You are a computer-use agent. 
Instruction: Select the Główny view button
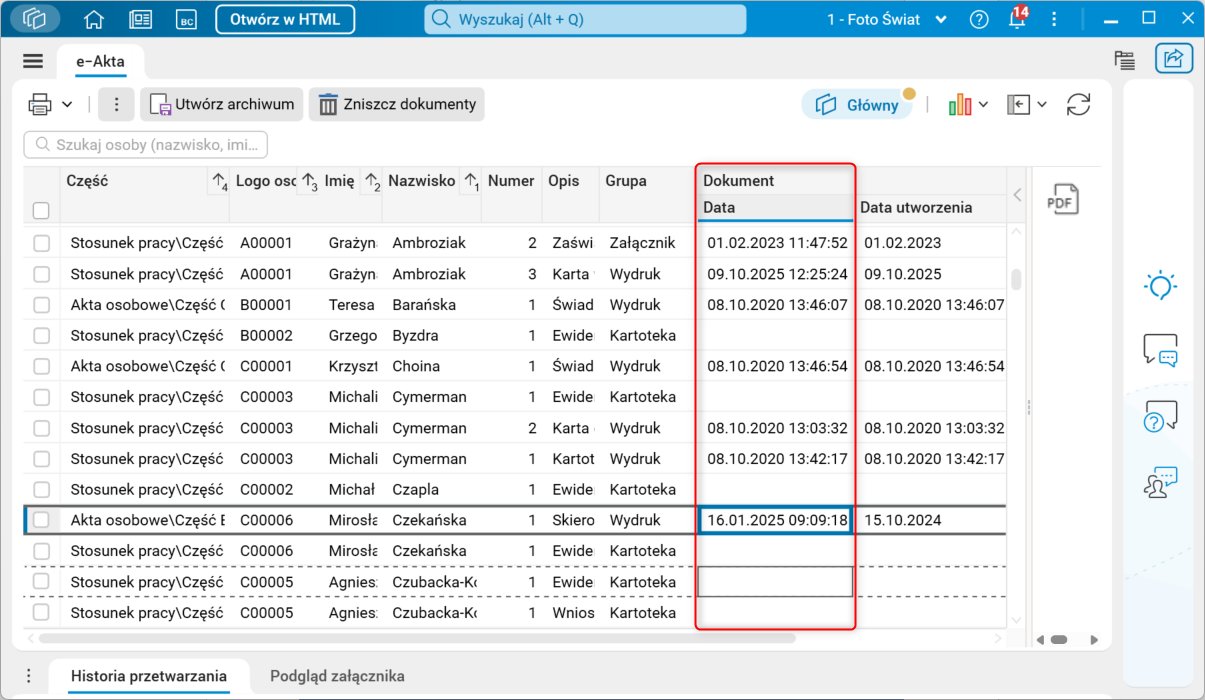click(x=857, y=105)
